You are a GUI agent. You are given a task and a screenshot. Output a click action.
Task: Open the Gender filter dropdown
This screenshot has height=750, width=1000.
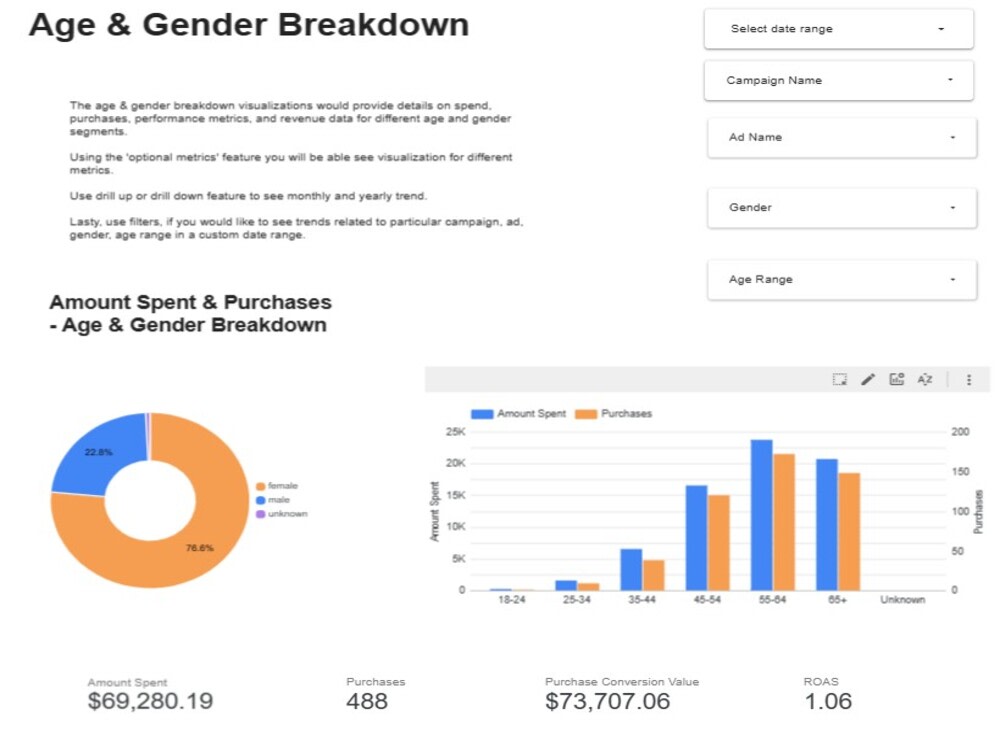[842, 207]
